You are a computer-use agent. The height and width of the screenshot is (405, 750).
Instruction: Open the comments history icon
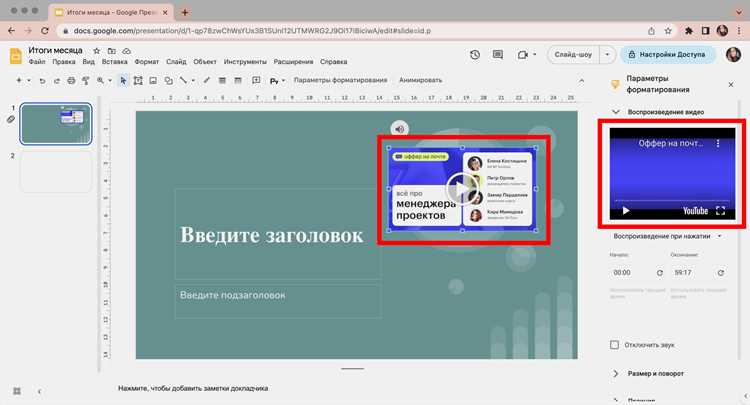tap(498, 55)
